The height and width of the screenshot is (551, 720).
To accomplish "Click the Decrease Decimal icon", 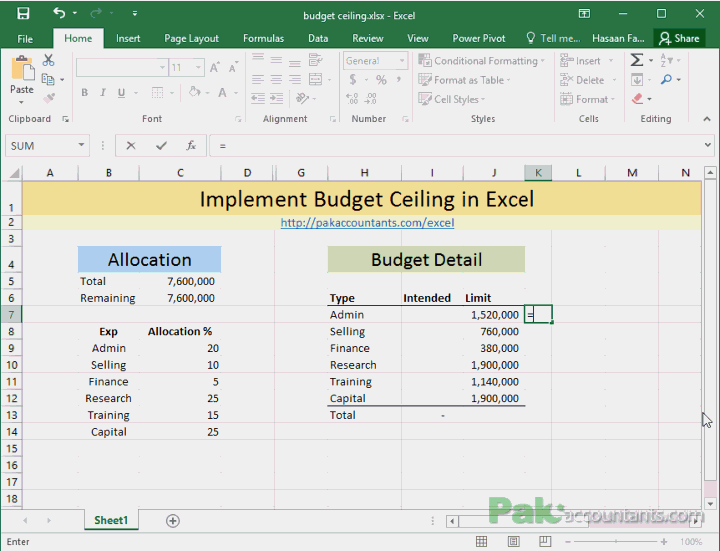I will point(371,98).
